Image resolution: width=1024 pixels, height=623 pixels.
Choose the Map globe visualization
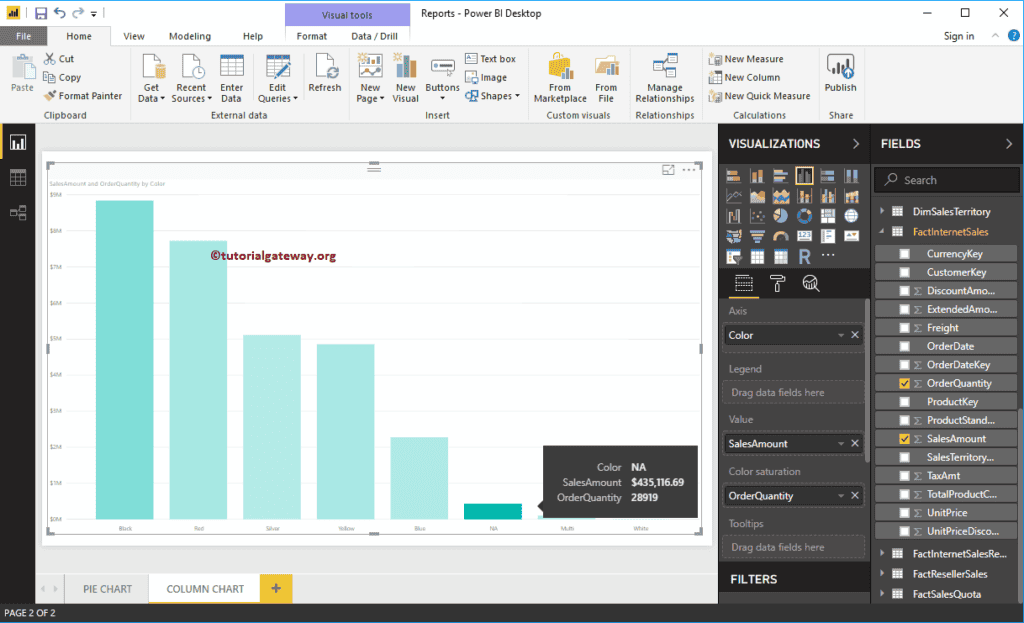(x=851, y=216)
